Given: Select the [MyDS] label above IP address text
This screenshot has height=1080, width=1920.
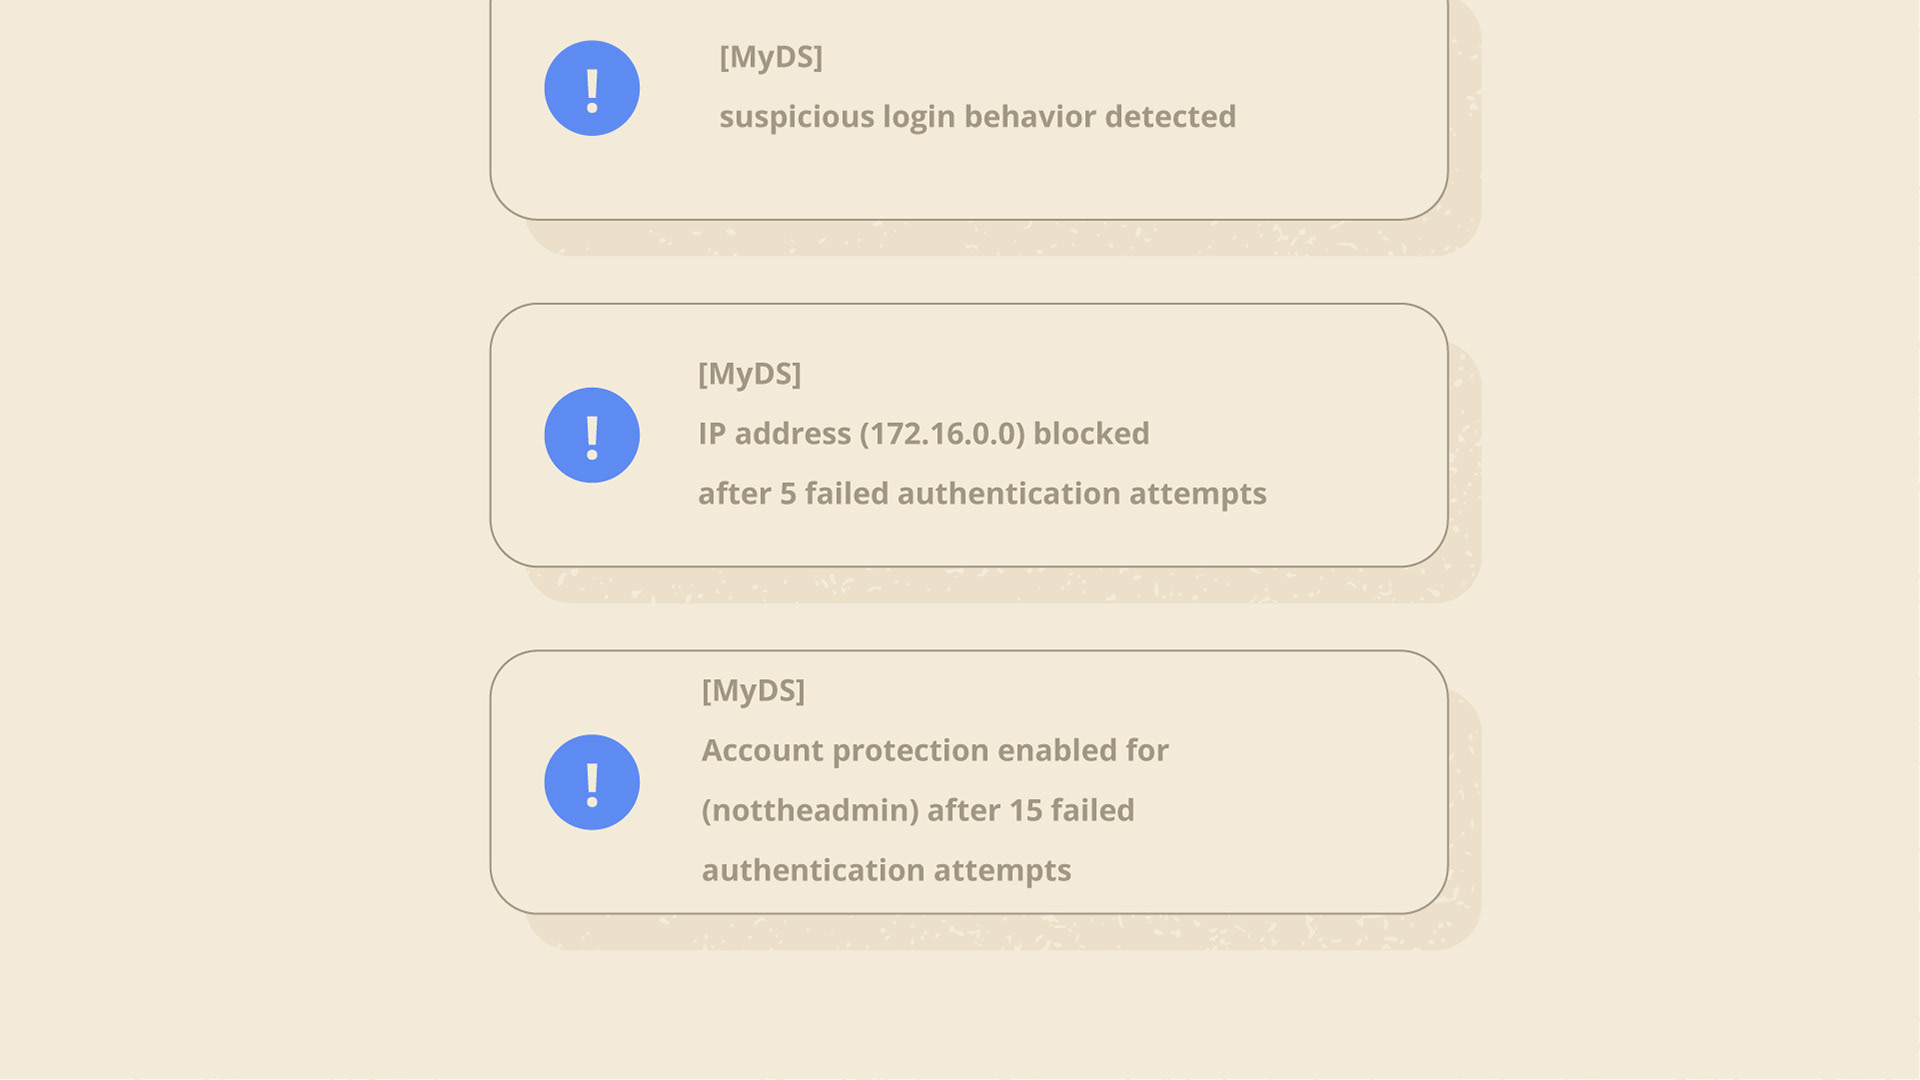Looking at the screenshot, I should [749, 374].
